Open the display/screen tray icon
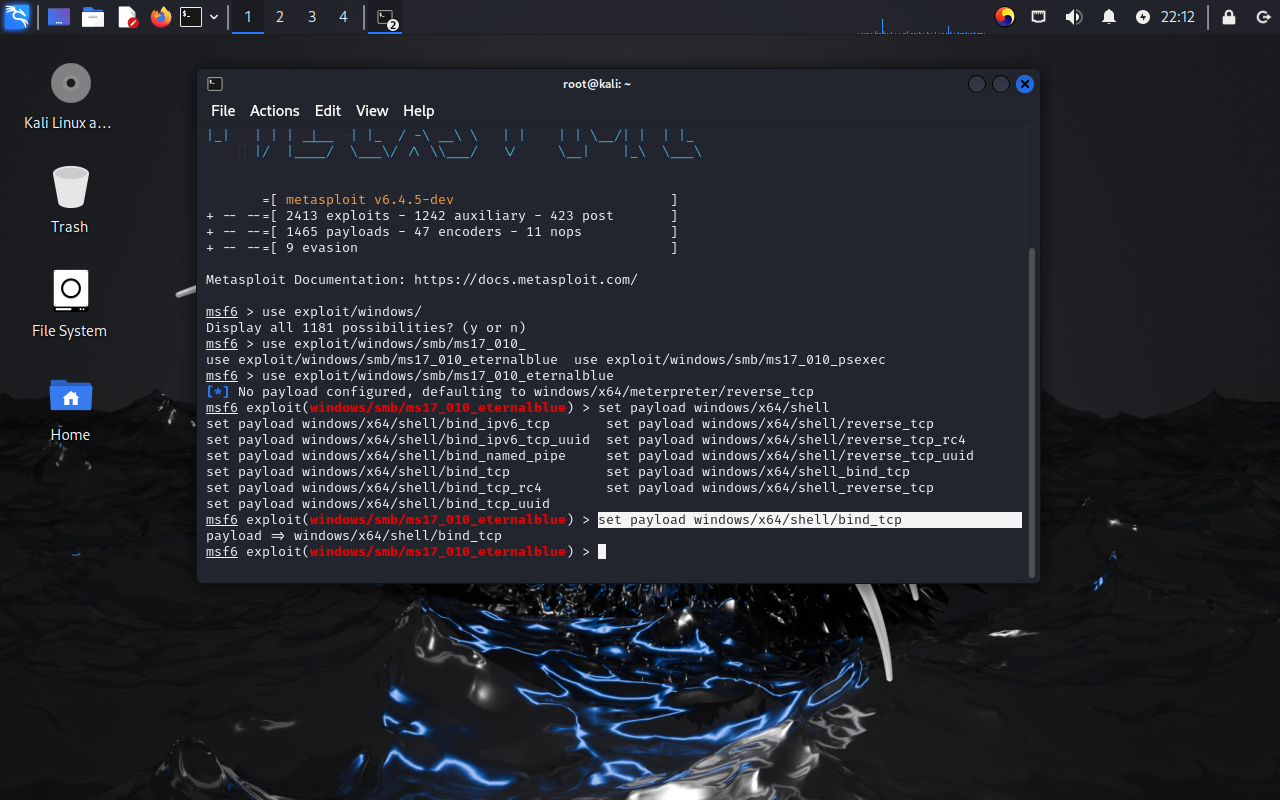Viewport: 1280px width, 800px height. (x=1039, y=17)
